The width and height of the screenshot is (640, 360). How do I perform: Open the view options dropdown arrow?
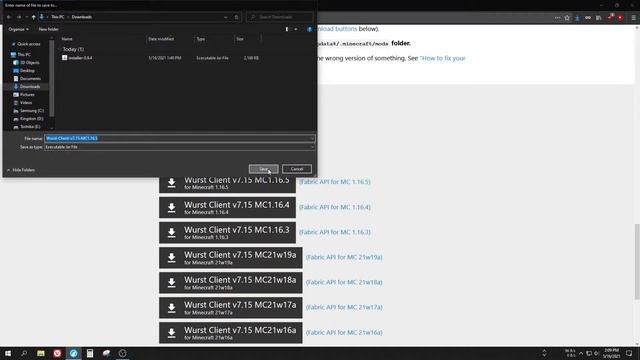point(296,29)
